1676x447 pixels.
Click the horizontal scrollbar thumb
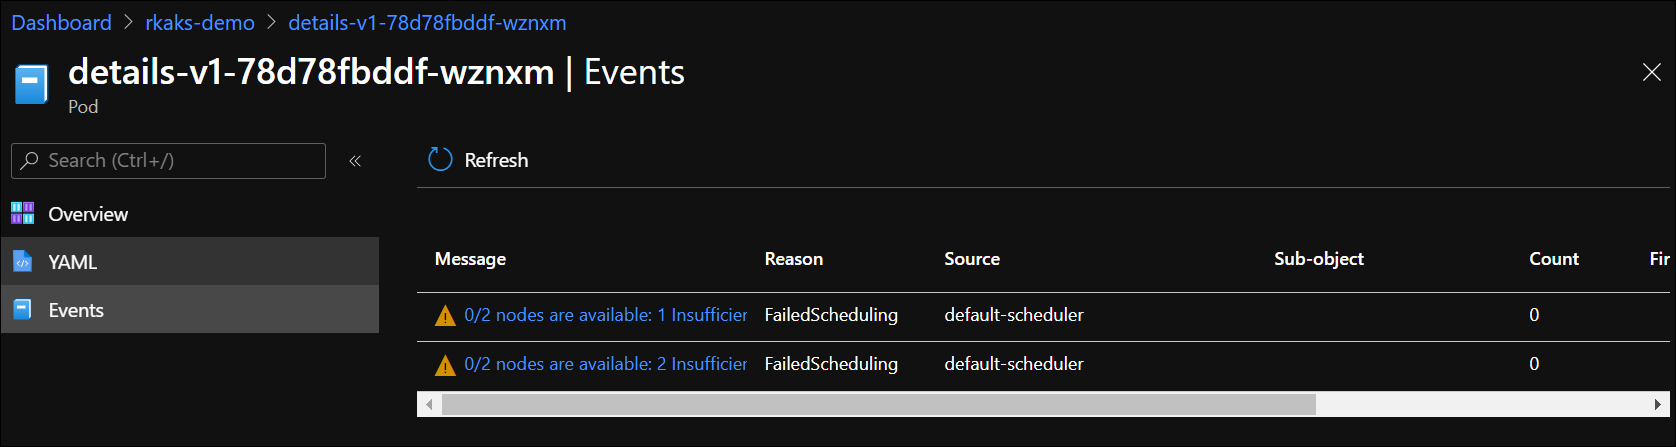[878, 404]
